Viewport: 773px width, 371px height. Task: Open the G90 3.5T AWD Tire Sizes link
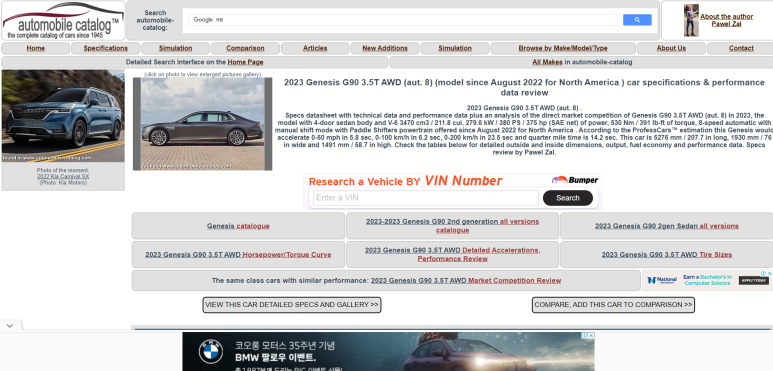point(667,255)
